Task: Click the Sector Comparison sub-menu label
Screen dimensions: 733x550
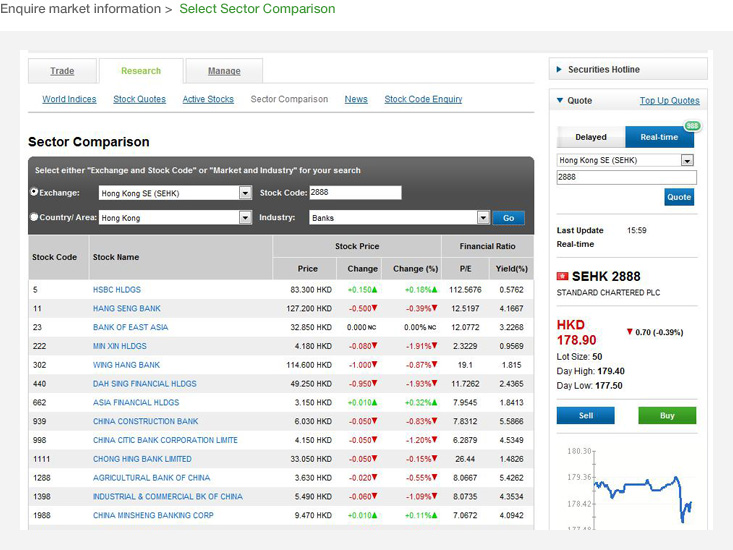Action: (289, 99)
